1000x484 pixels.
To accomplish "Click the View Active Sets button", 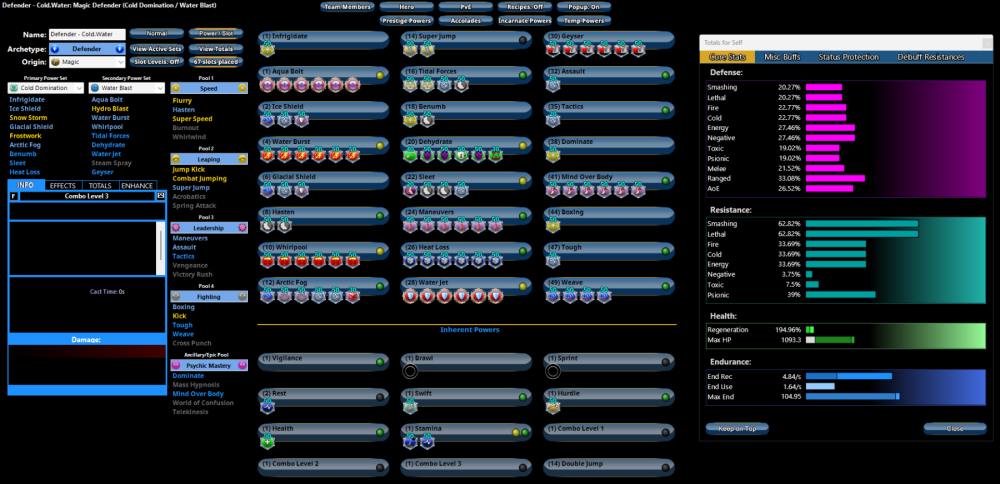I will point(157,48).
